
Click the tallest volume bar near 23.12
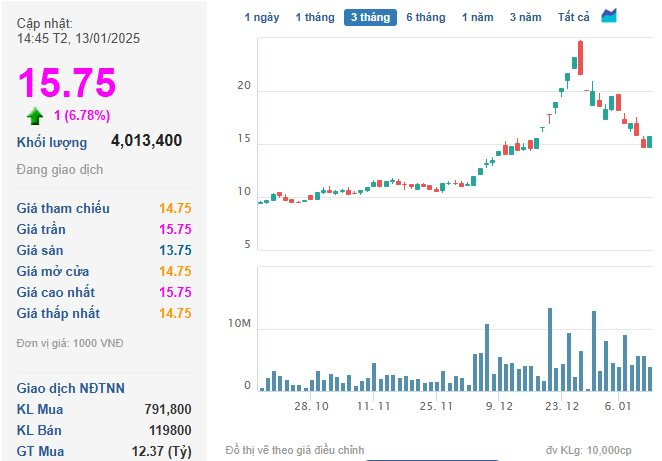pyautogui.click(x=550, y=350)
